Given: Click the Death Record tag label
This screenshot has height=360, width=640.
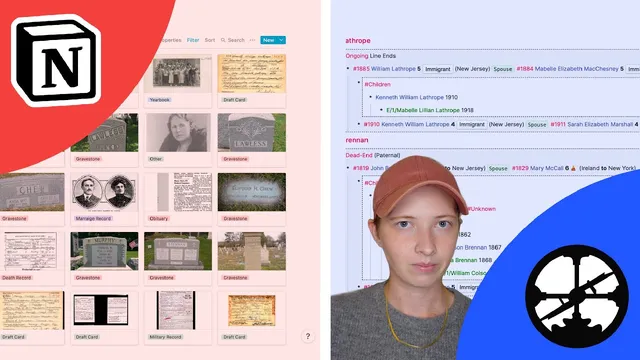Looking at the screenshot, I should coord(16,278).
